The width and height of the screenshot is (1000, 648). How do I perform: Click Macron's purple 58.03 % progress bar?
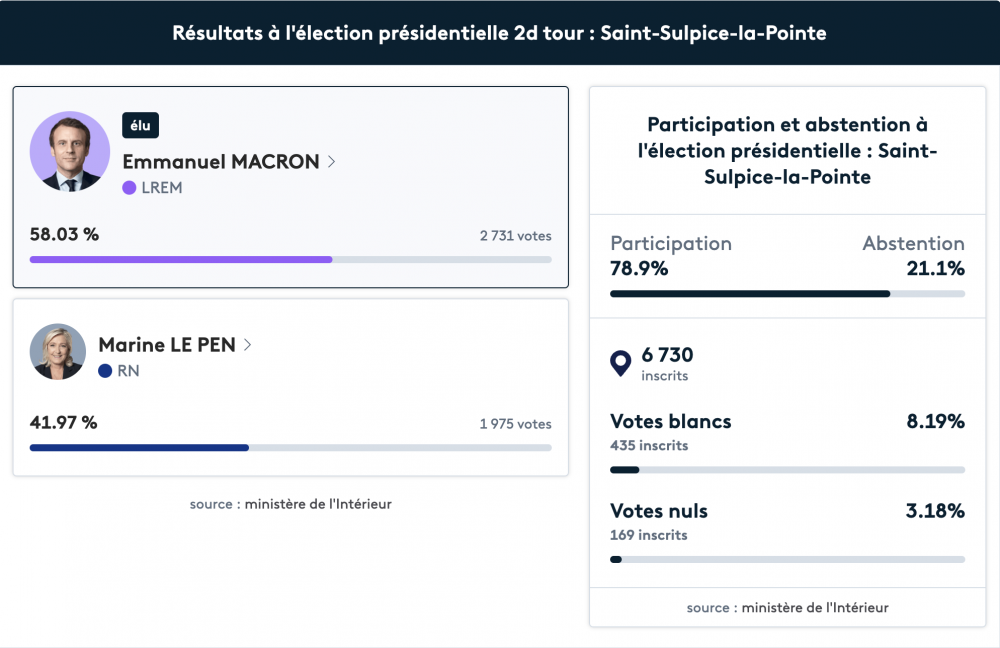pyautogui.click(x=290, y=260)
